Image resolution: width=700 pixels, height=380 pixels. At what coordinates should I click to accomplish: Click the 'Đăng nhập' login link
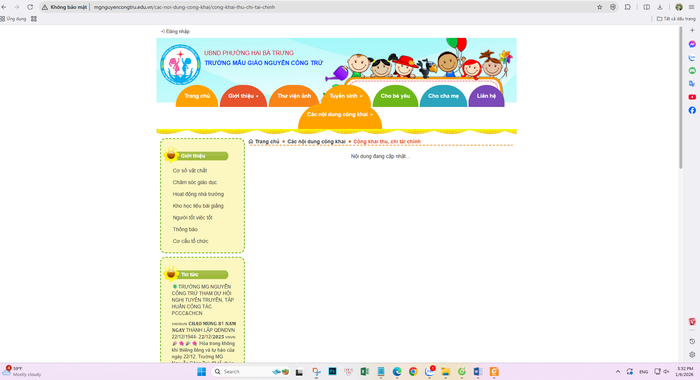(x=175, y=31)
